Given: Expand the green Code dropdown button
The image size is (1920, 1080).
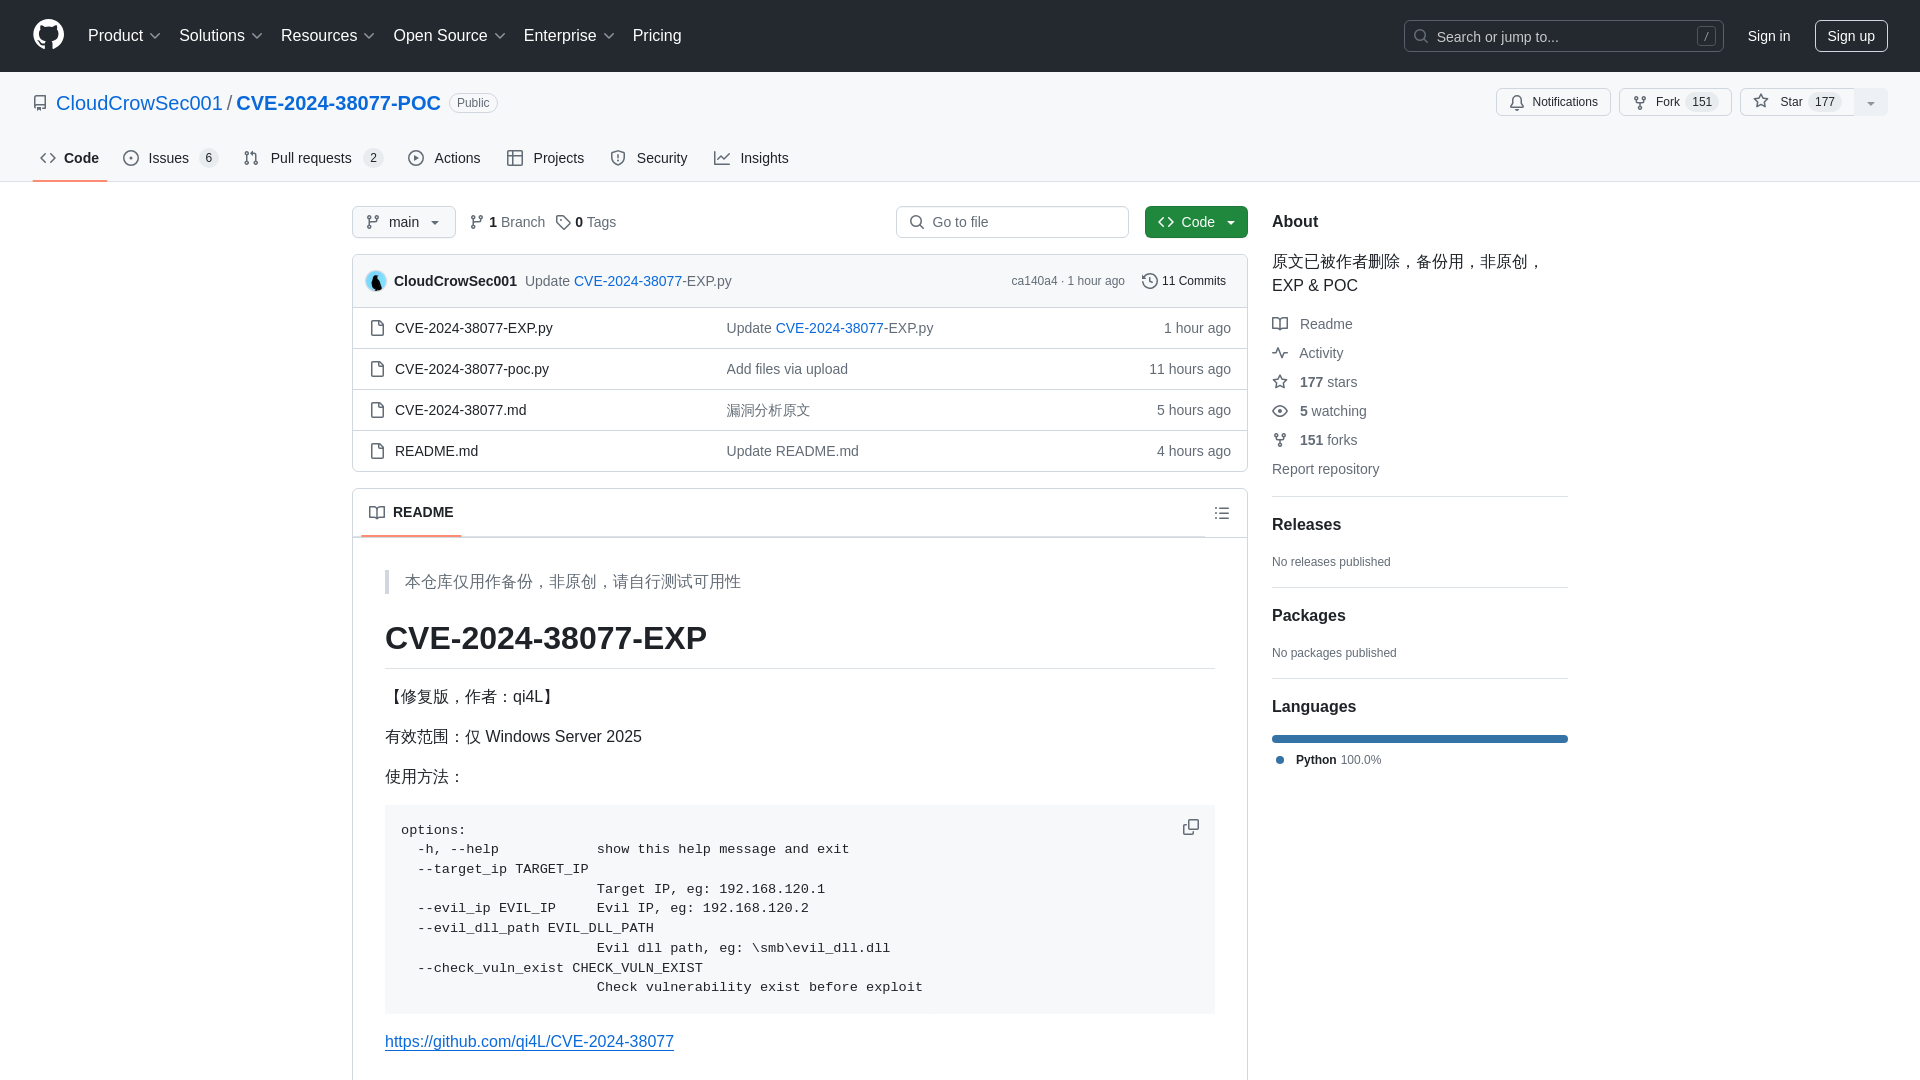Looking at the screenshot, I should coord(1196,222).
